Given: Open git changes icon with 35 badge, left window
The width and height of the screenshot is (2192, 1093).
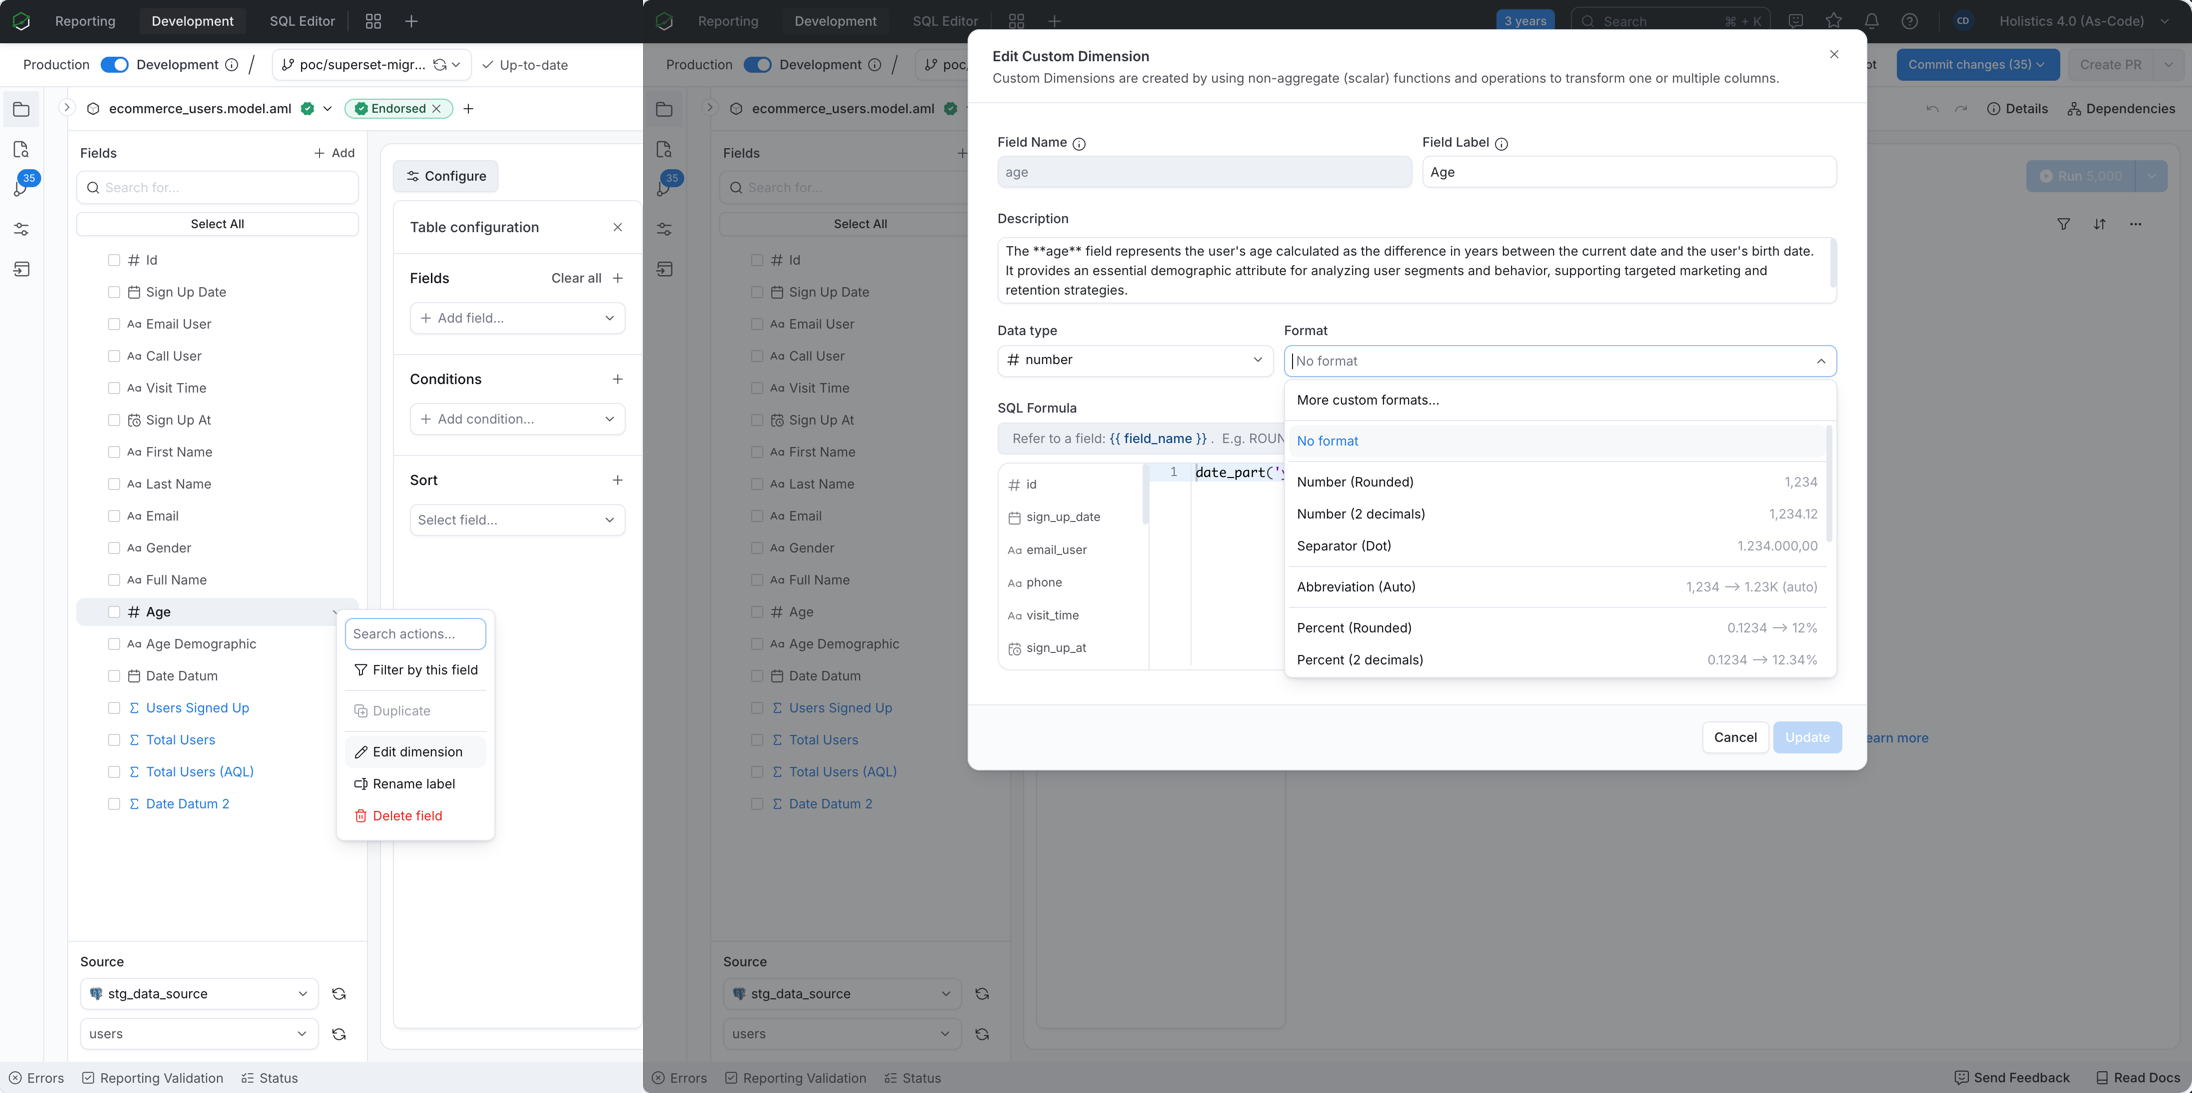Looking at the screenshot, I should pyautogui.click(x=21, y=187).
